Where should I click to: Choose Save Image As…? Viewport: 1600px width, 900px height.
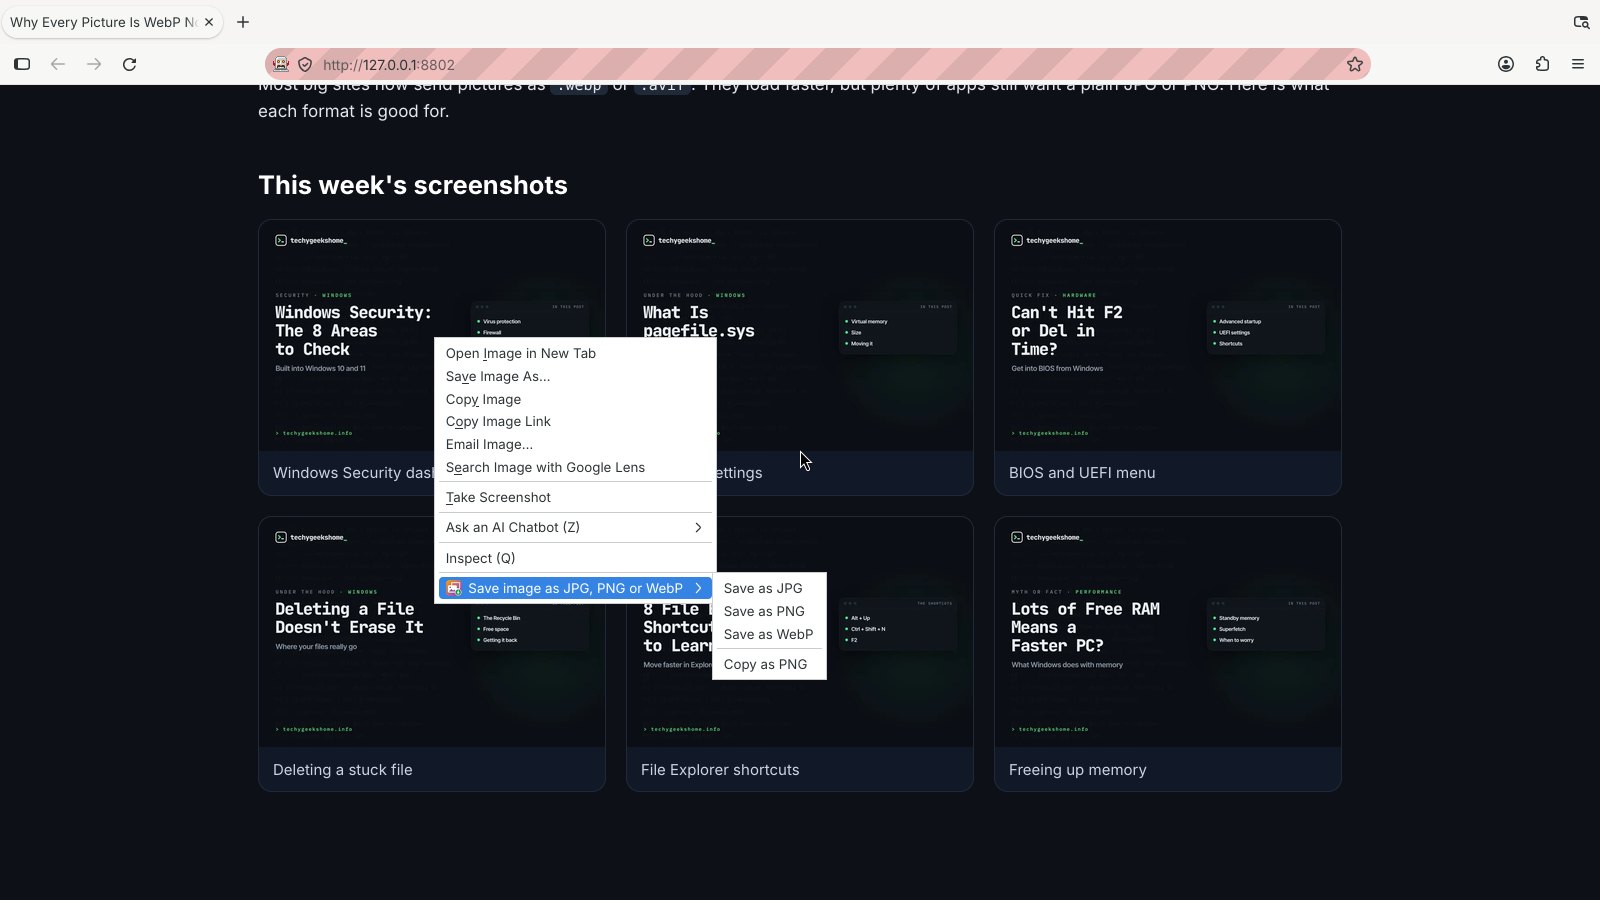pos(575,376)
